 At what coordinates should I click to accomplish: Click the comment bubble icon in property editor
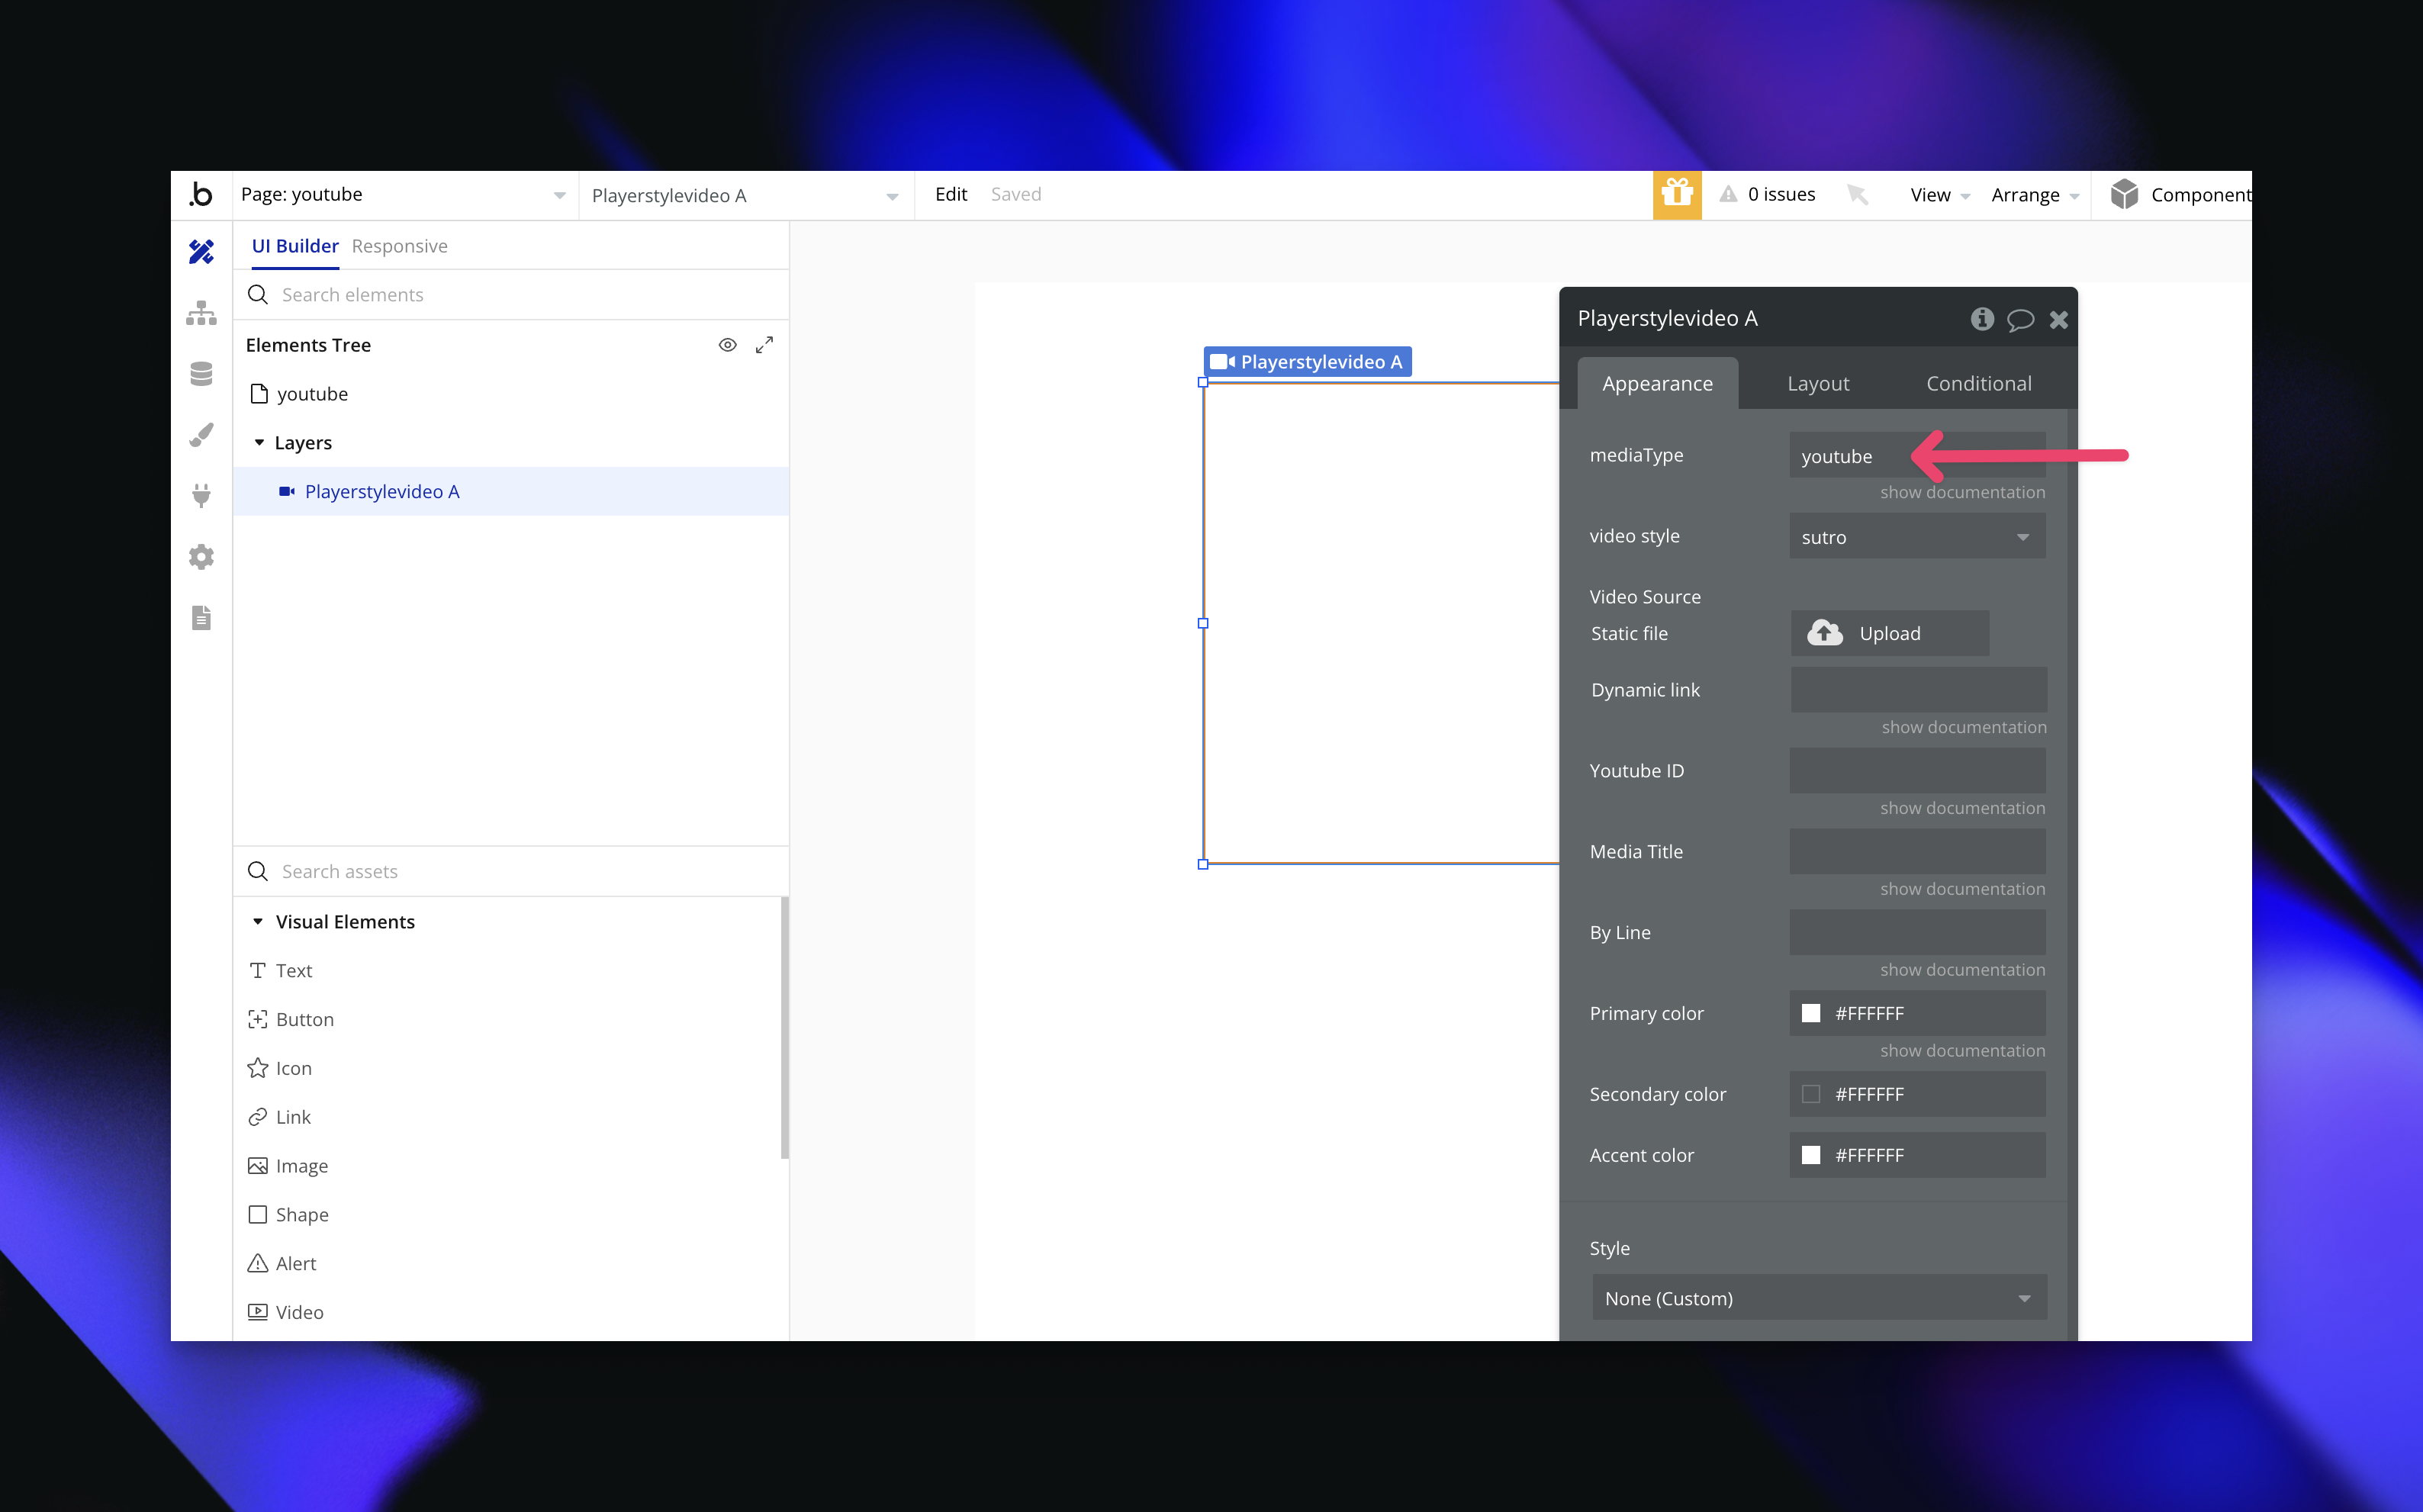(2020, 320)
